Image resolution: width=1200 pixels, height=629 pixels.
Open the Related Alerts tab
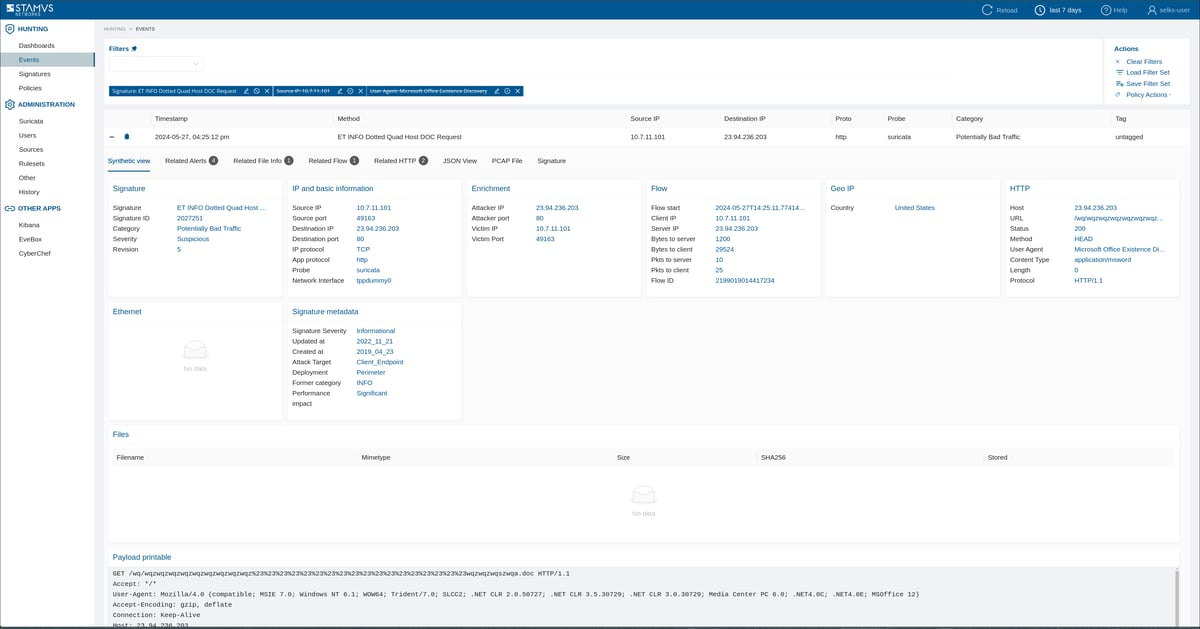[x=191, y=161]
